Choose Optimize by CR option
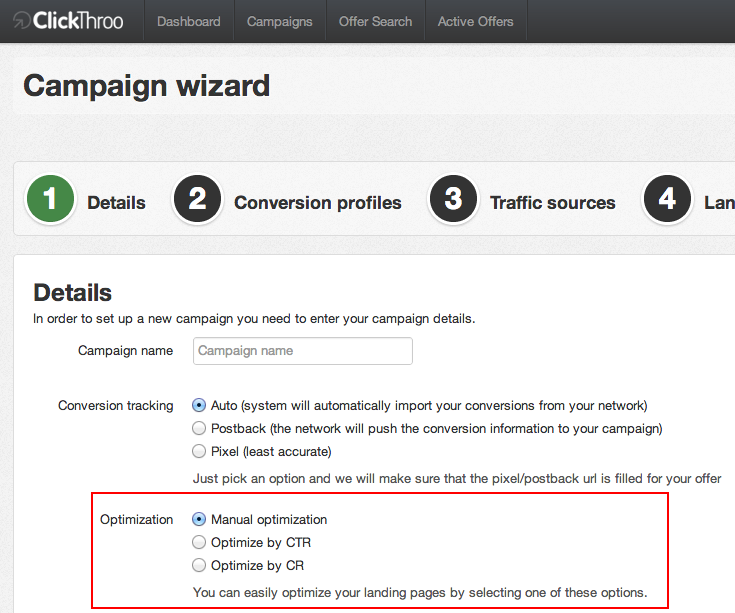Image resolution: width=735 pixels, height=613 pixels. 199,565
